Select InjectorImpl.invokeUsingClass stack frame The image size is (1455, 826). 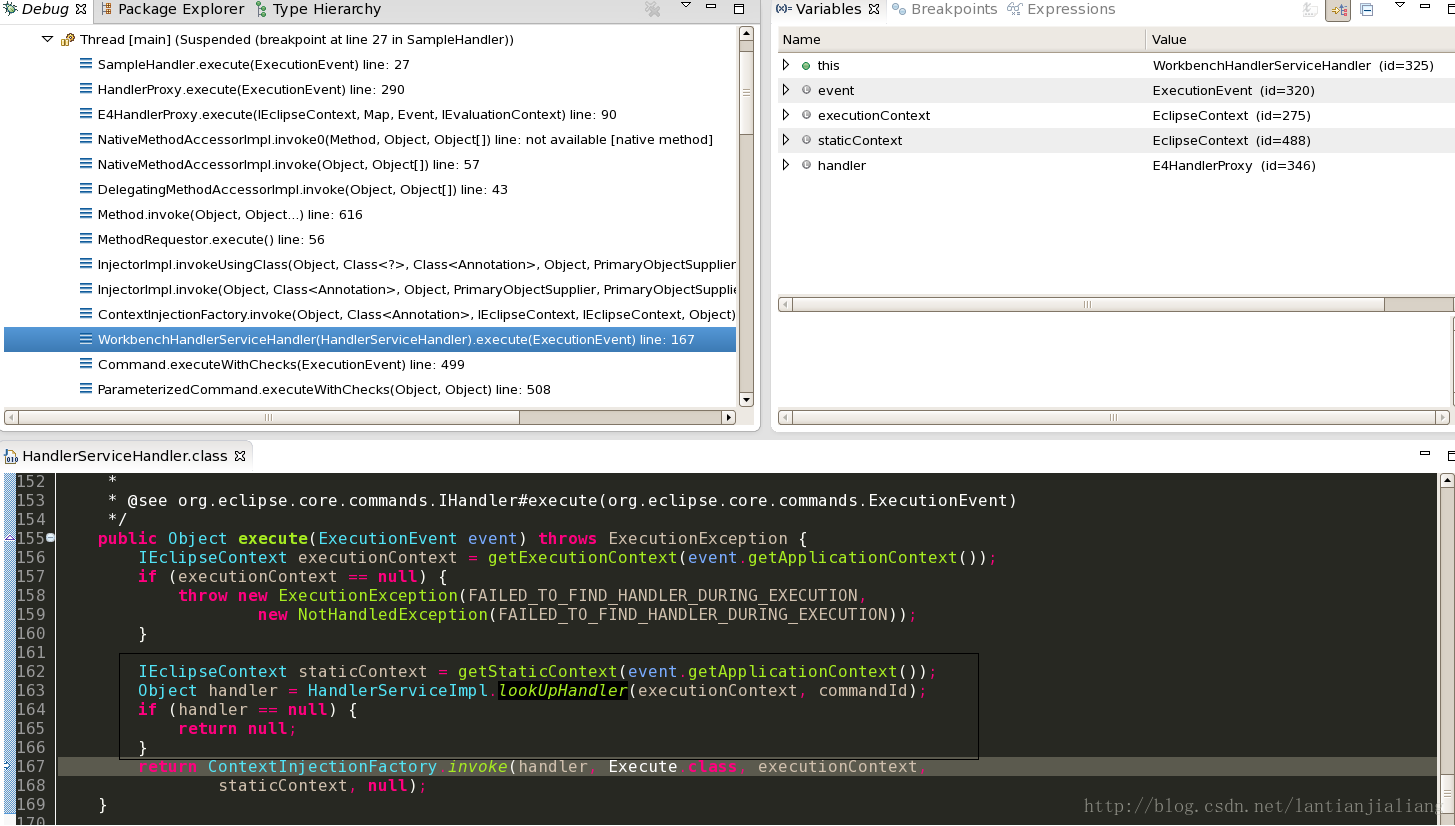point(416,264)
